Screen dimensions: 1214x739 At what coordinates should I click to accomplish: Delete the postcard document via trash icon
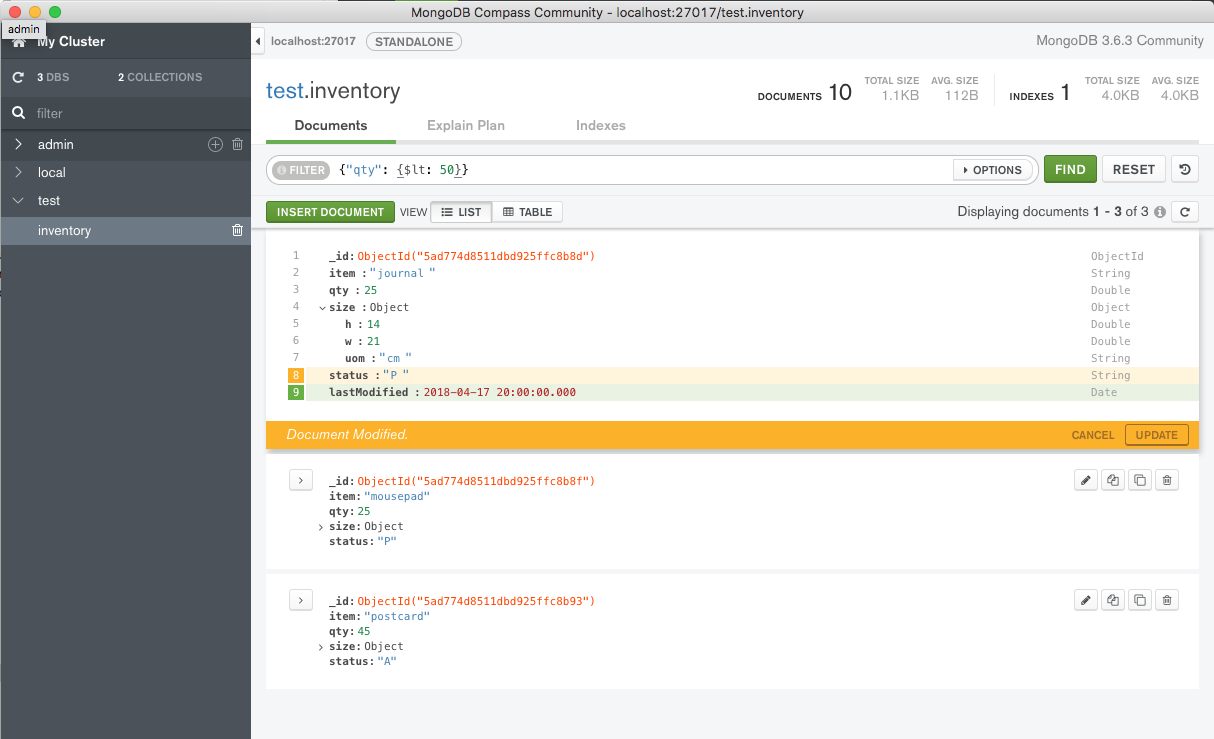[1167, 599]
